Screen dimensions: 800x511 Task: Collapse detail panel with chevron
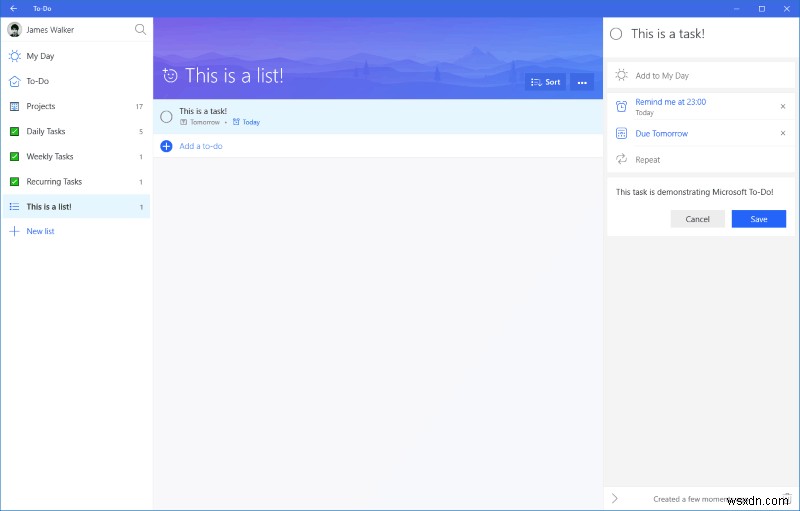pyautogui.click(x=615, y=498)
